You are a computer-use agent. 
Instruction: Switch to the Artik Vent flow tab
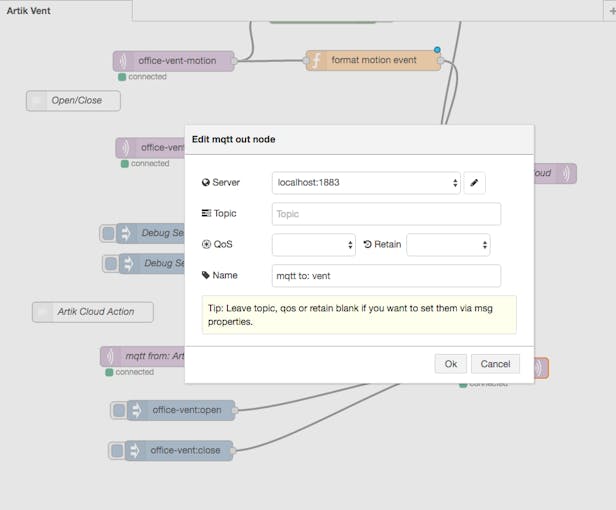(30, 11)
